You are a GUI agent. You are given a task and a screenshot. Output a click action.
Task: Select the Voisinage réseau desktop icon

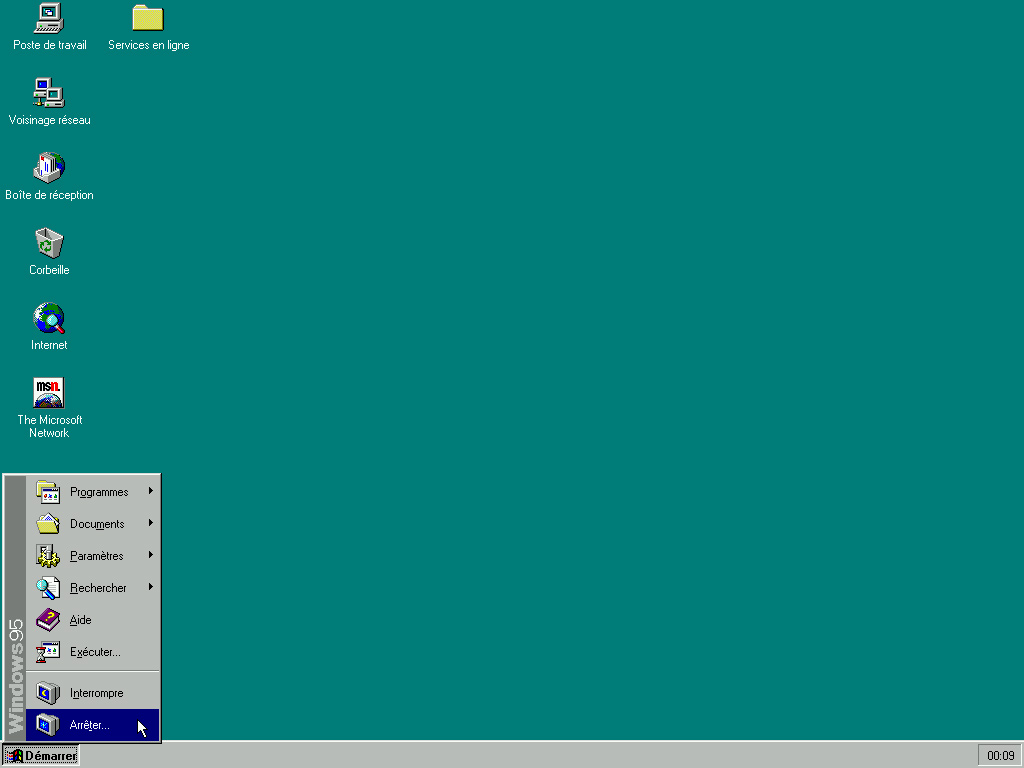tap(49, 93)
